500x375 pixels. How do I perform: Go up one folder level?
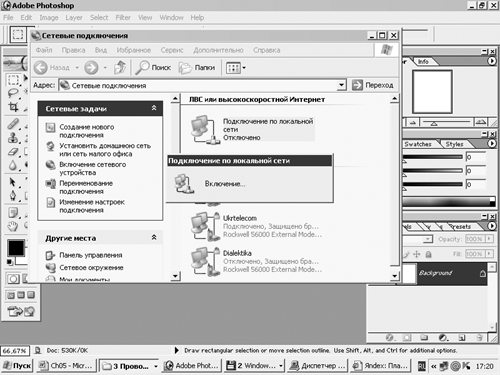click(120, 68)
